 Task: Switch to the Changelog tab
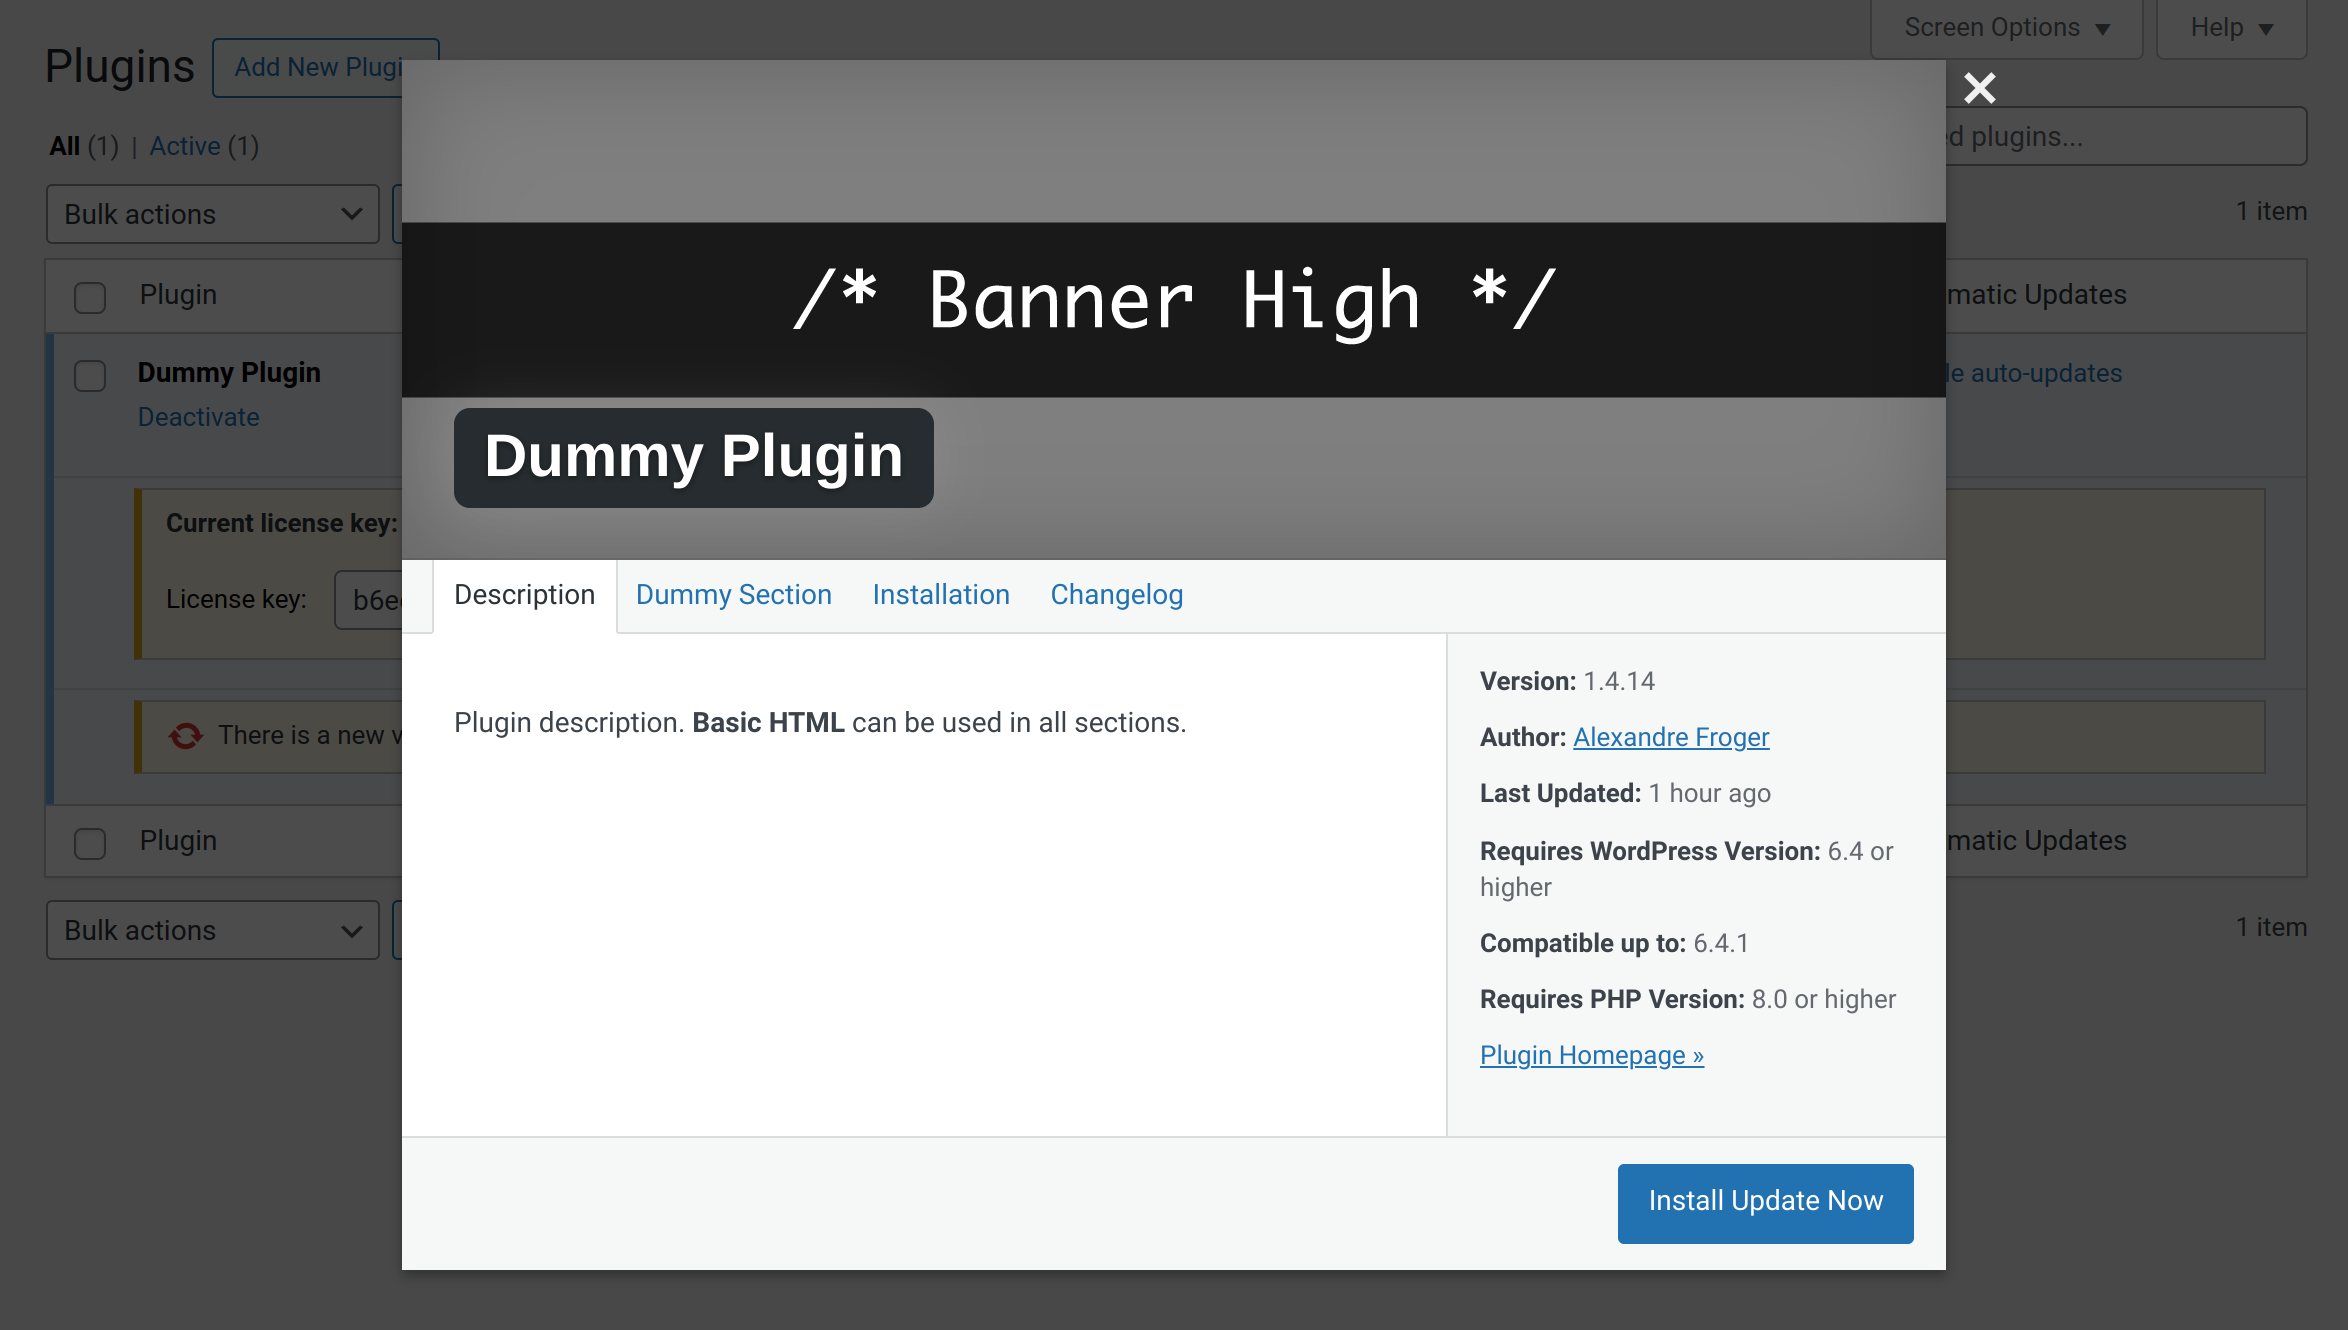[1118, 593]
